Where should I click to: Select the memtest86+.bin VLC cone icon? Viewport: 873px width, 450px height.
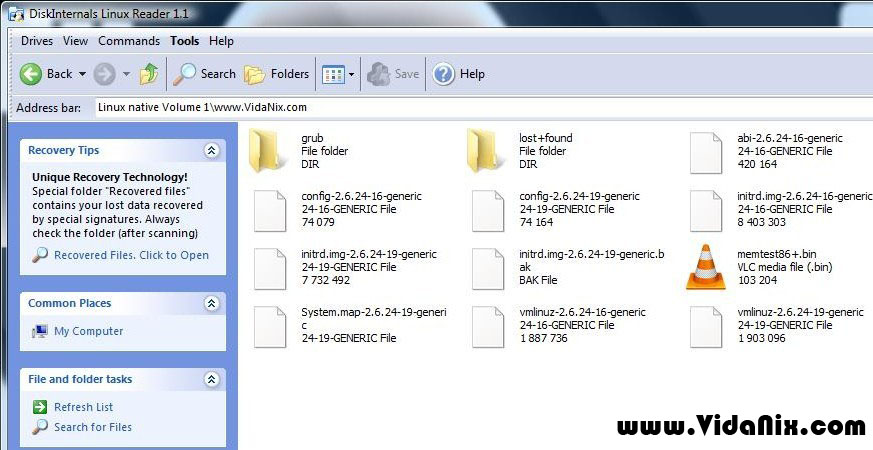coord(706,267)
